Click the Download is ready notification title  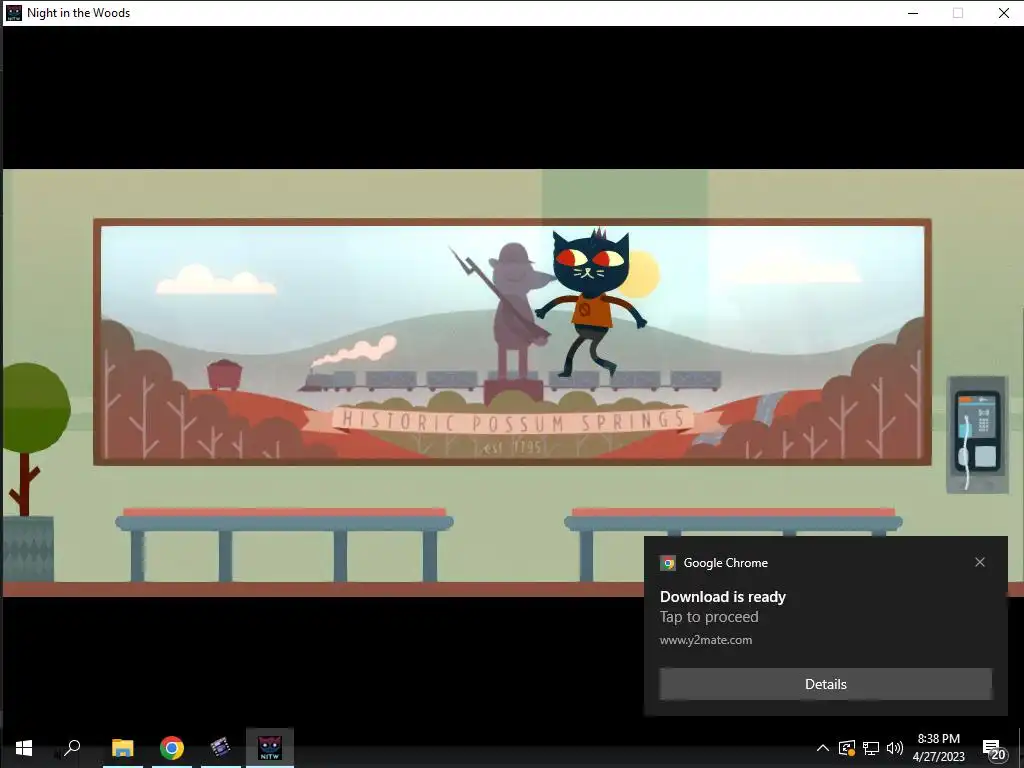click(x=723, y=597)
